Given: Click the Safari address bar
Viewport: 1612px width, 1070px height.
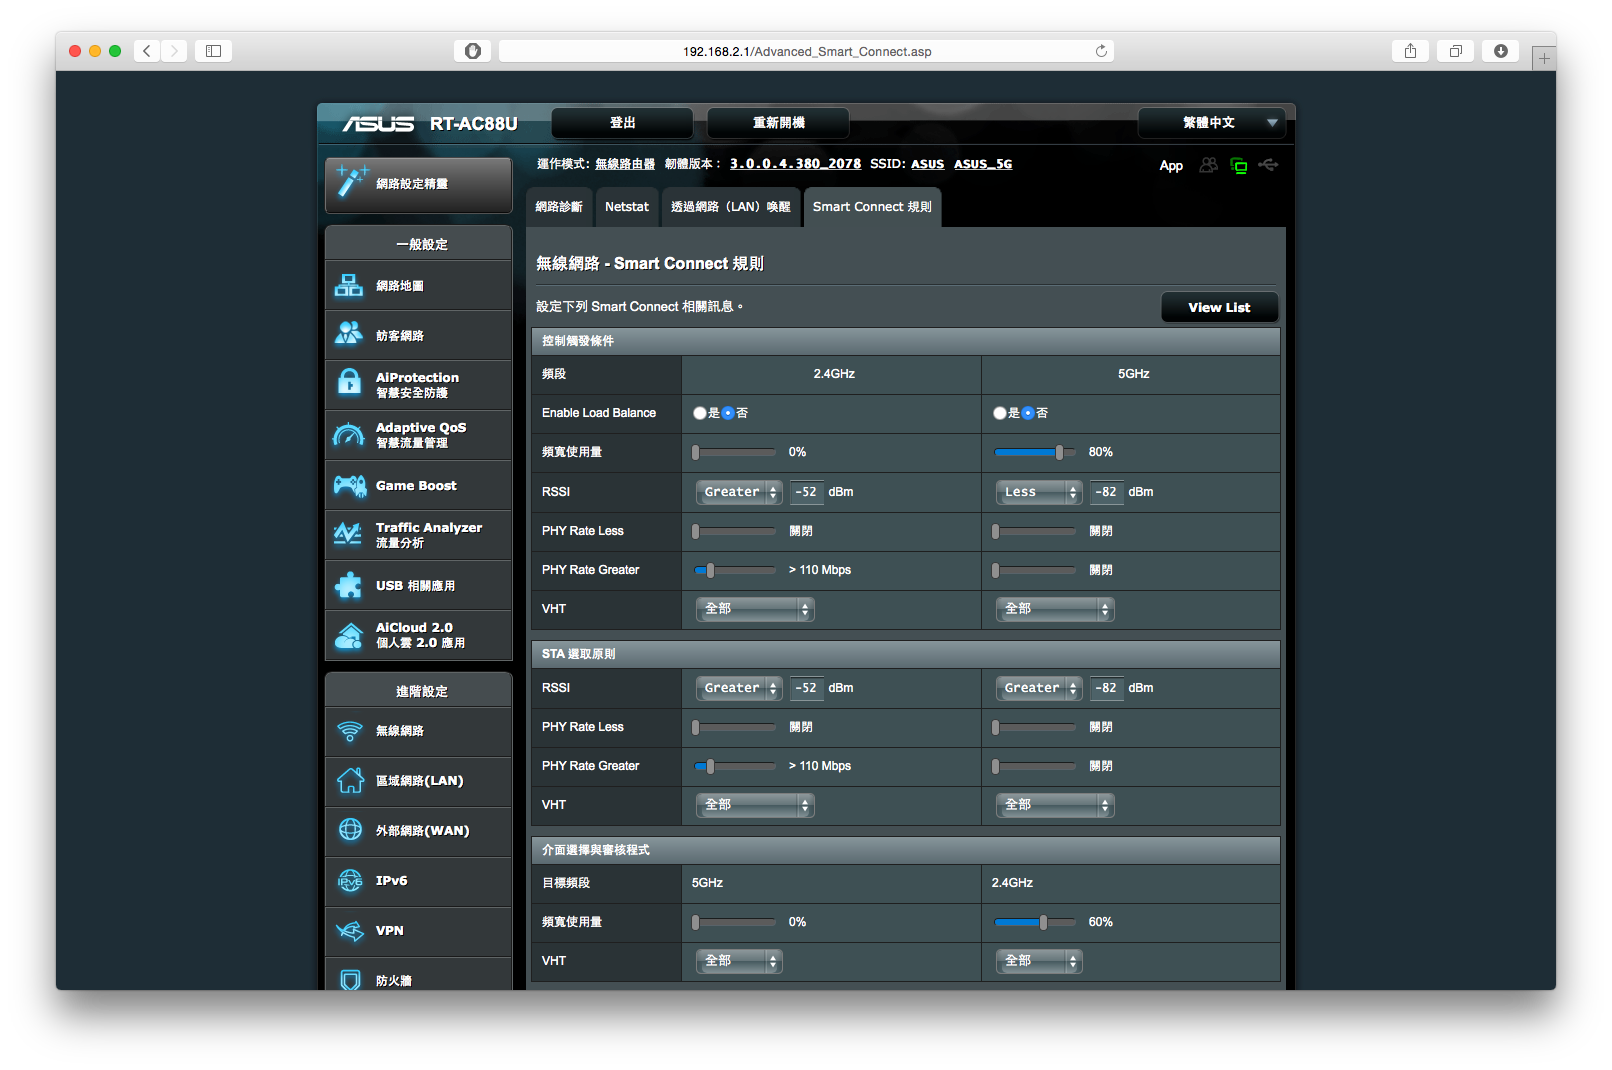Looking at the screenshot, I should coord(806,51).
